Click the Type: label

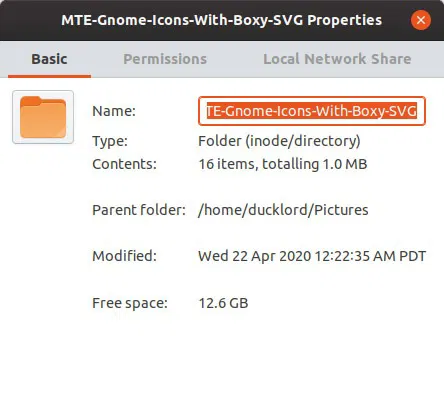tap(110, 141)
